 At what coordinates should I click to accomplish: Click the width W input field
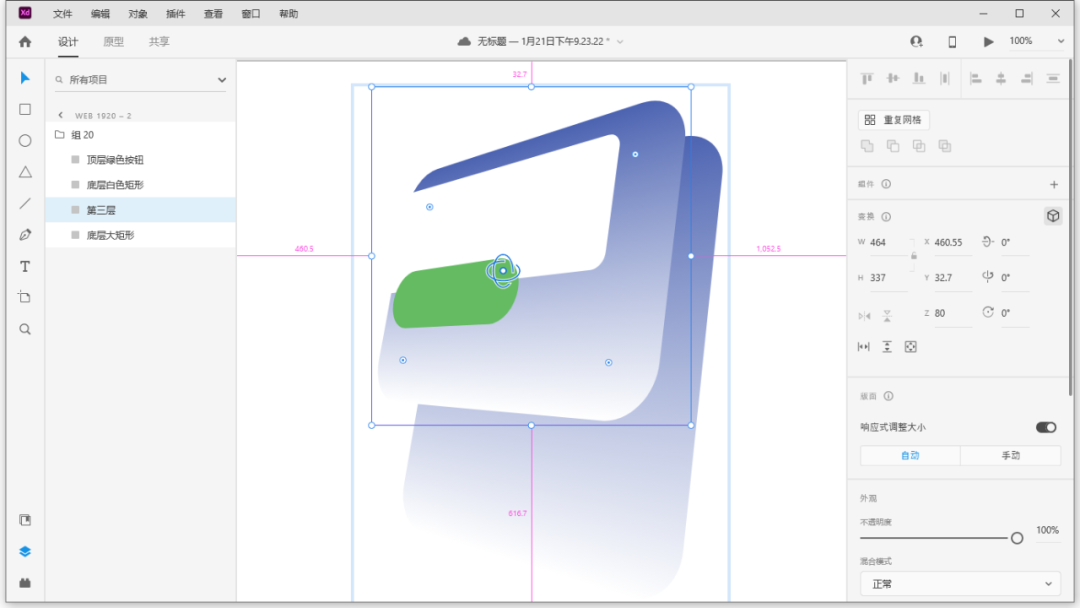click(888, 243)
